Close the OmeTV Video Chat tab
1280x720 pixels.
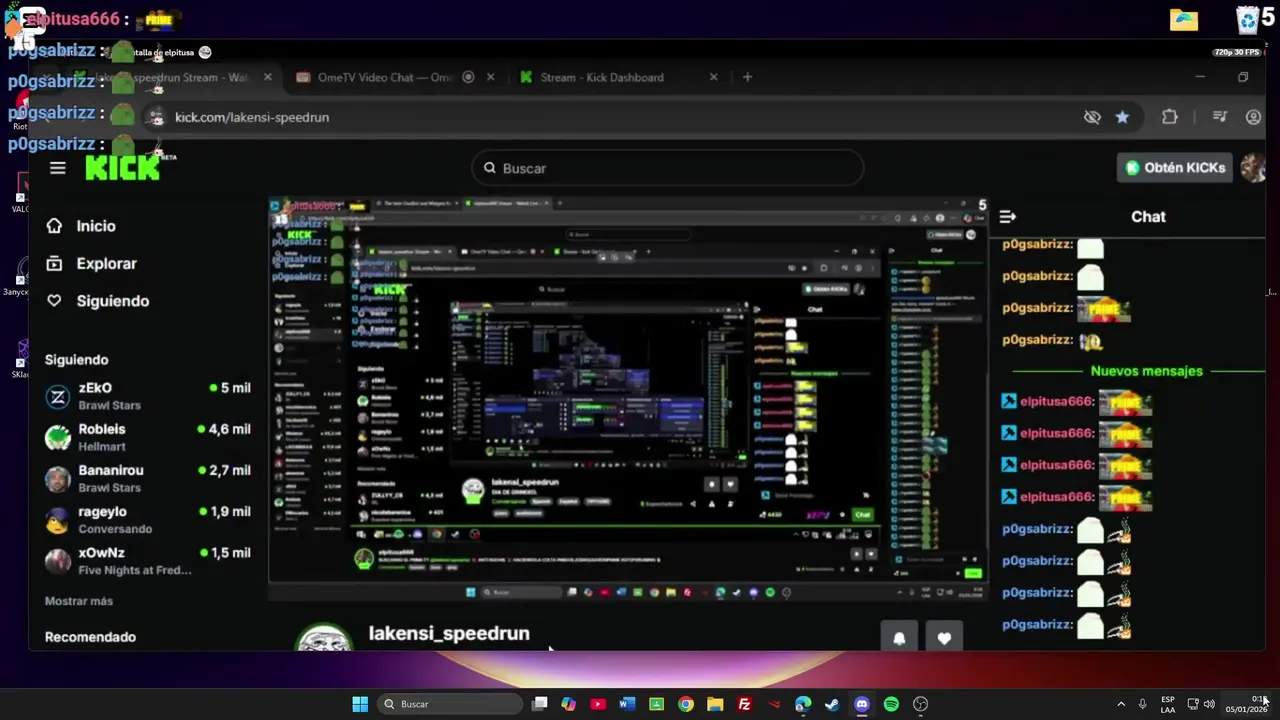tap(491, 77)
